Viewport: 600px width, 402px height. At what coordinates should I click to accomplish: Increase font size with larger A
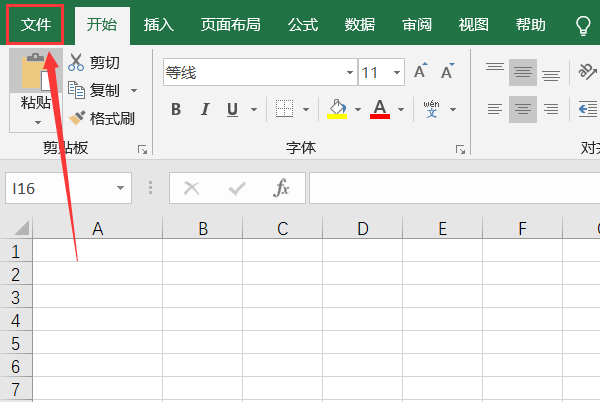tap(421, 71)
